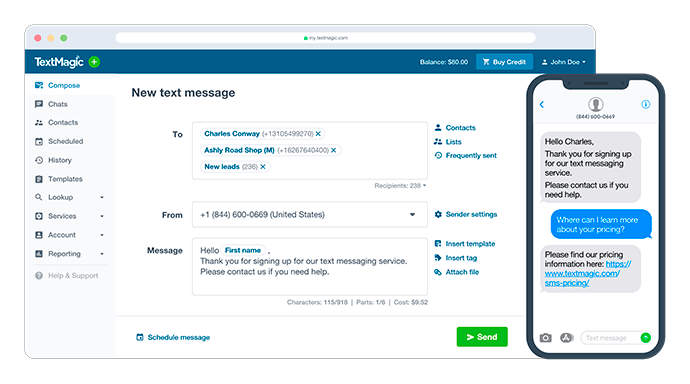Viewport: 690px width, 384px height.
Task: Click the Buy Credit button
Action: click(504, 62)
